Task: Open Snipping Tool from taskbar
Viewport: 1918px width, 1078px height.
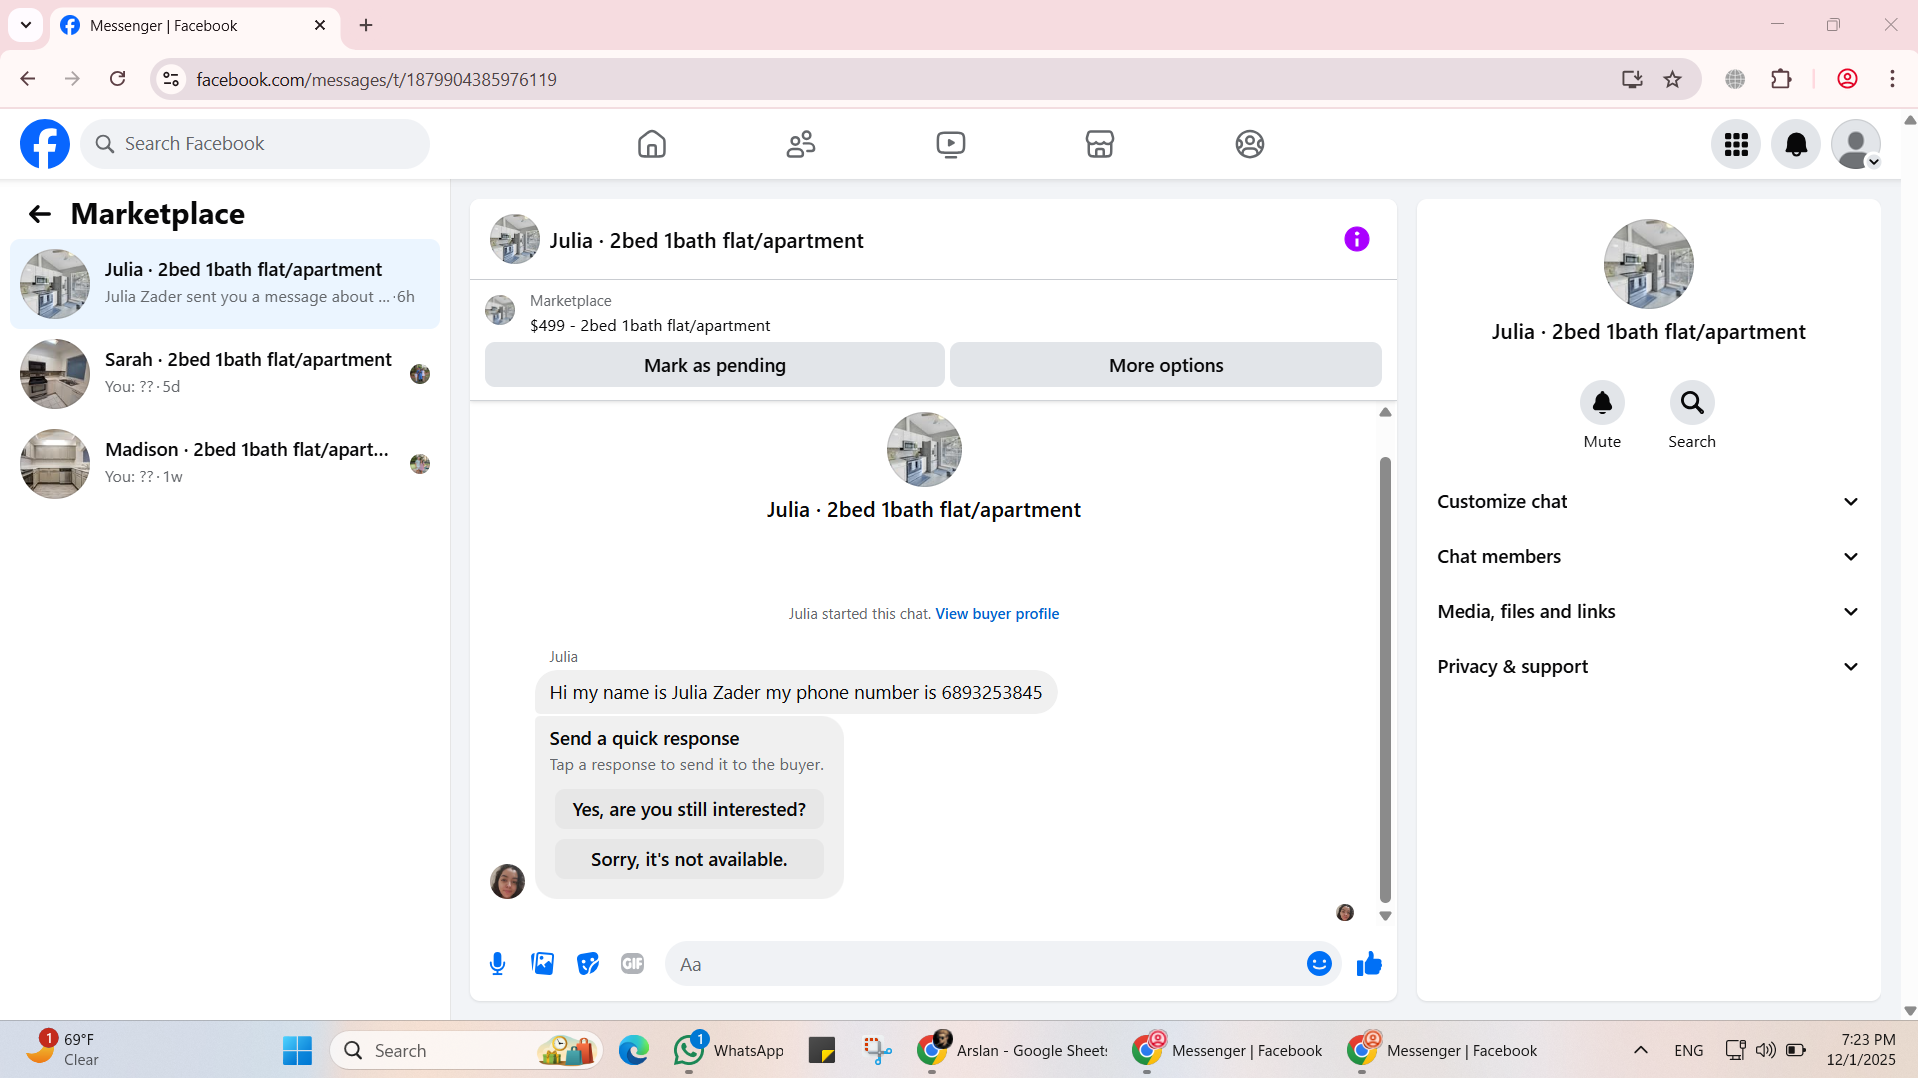Action: point(878,1050)
